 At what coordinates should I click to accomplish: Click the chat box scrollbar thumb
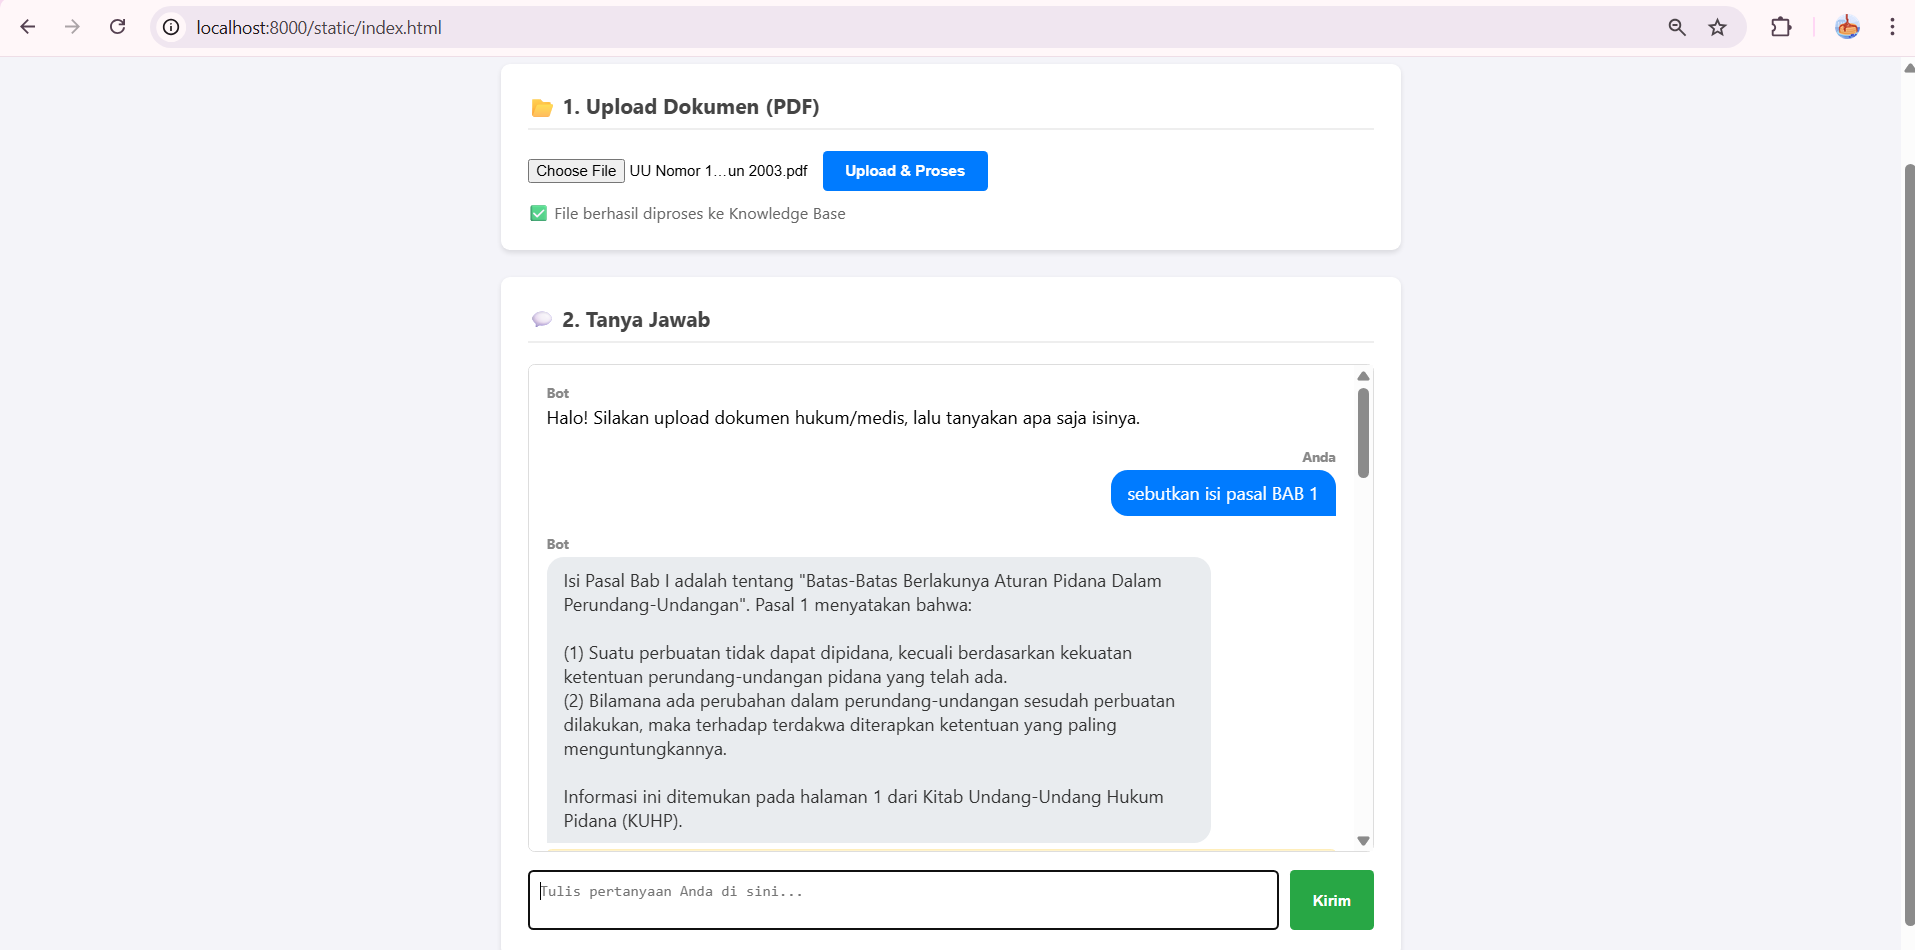point(1363,432)
